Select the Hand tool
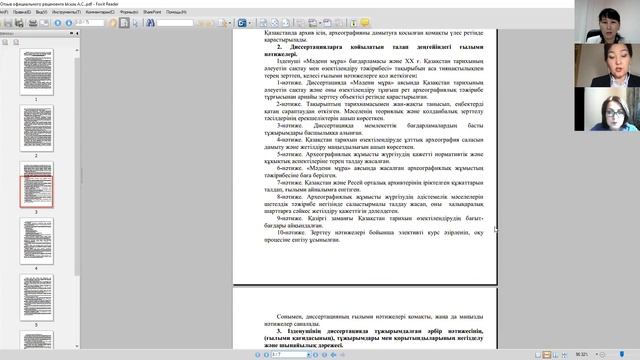 (113, 23)
